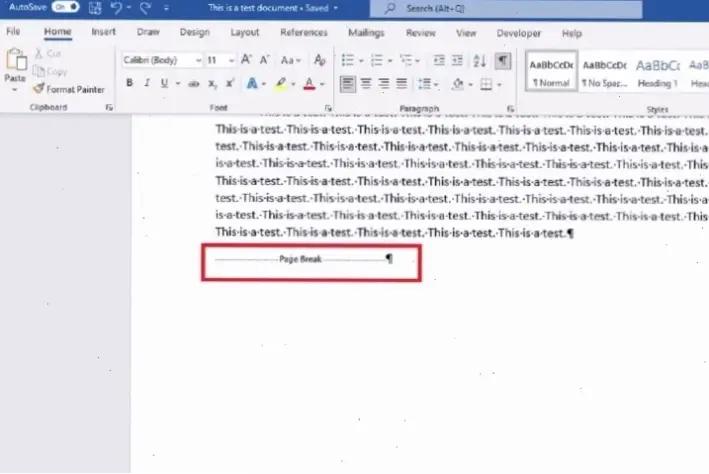Open Customize Quick Access Toolbar dropdown
The height and width of the screenshot is (474, 709).
click(x=166, y=8)
